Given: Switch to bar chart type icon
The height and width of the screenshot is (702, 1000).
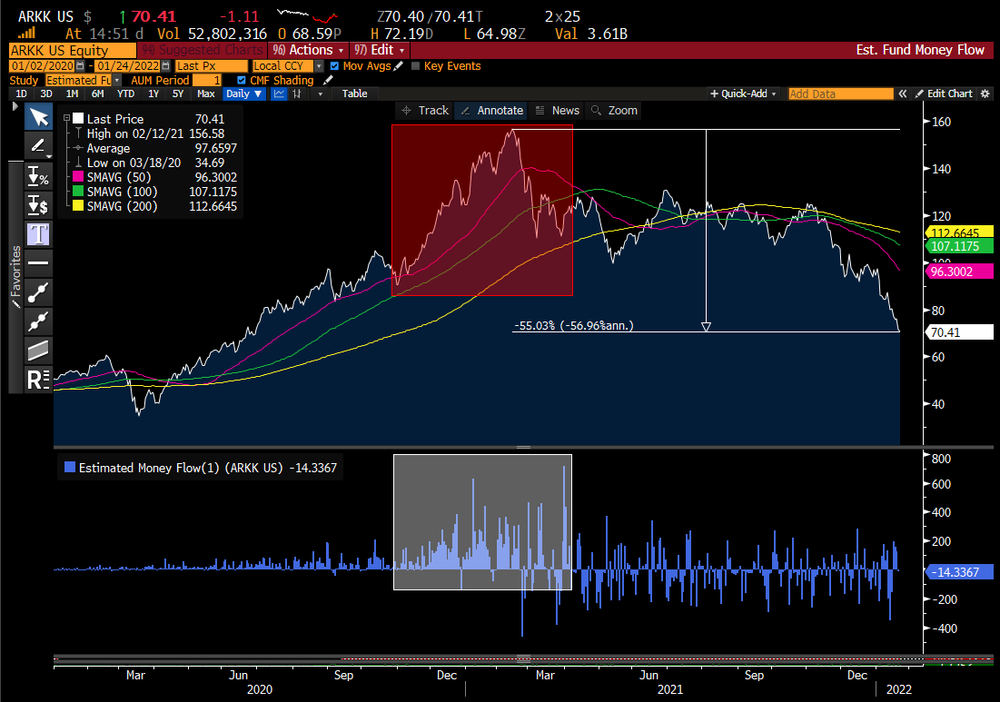Looking at the screenshot, I should [x=297, y=94].
